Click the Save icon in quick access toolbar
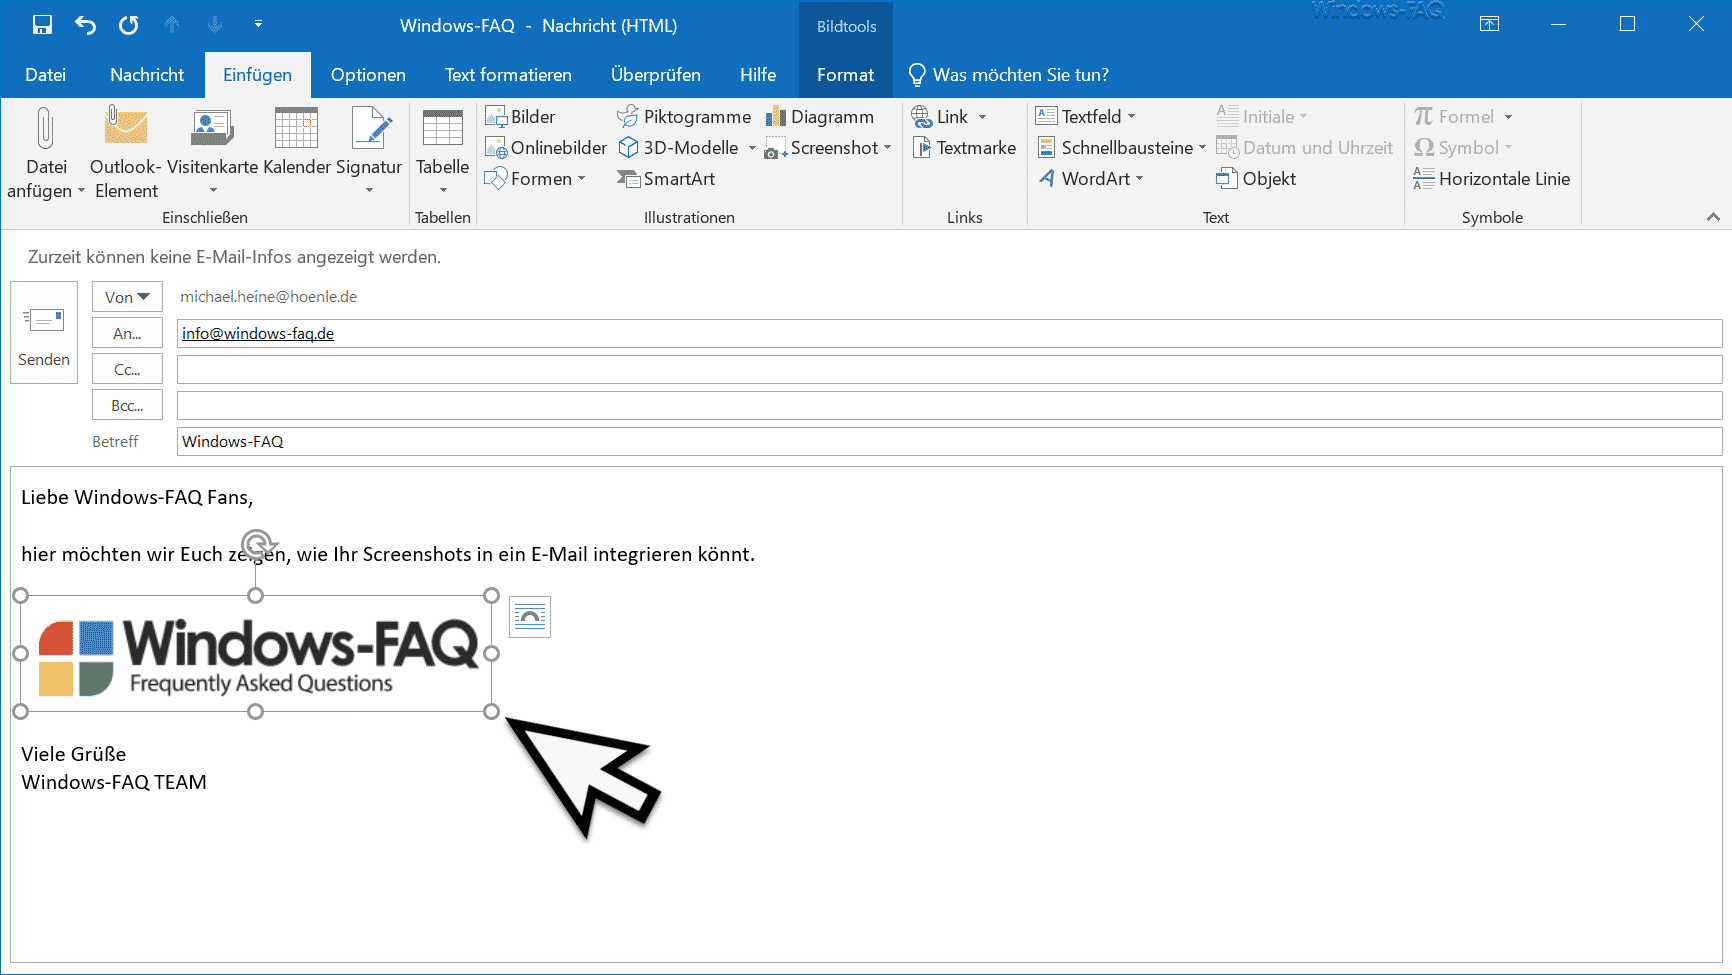Image resolution: width=1732 pixels, height=975 pixels. [x=42, y=25]
